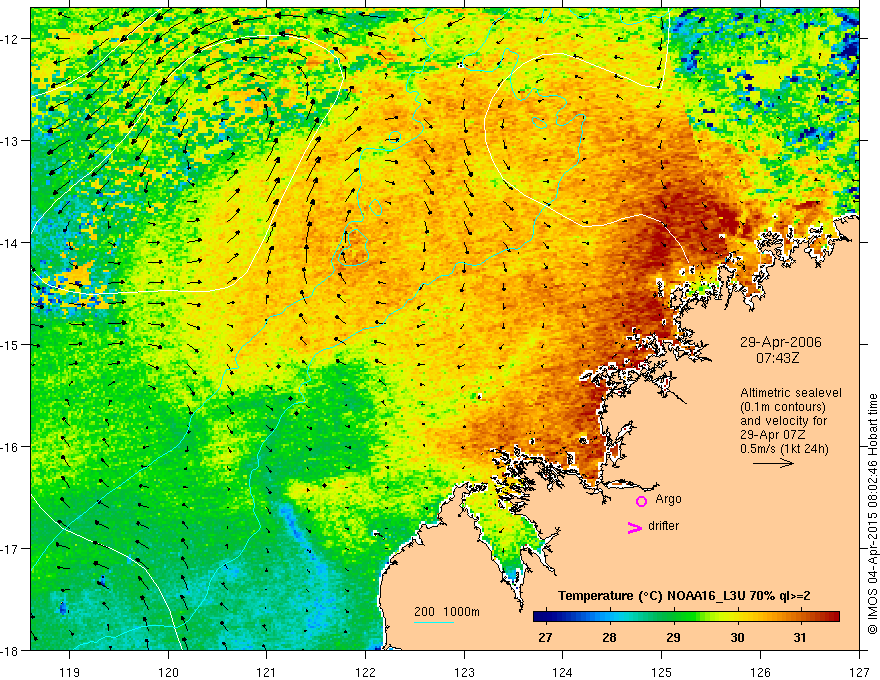
Task: Click the latitude axis label '-17'
Action: pyautogui.click(x=11, y=548)
